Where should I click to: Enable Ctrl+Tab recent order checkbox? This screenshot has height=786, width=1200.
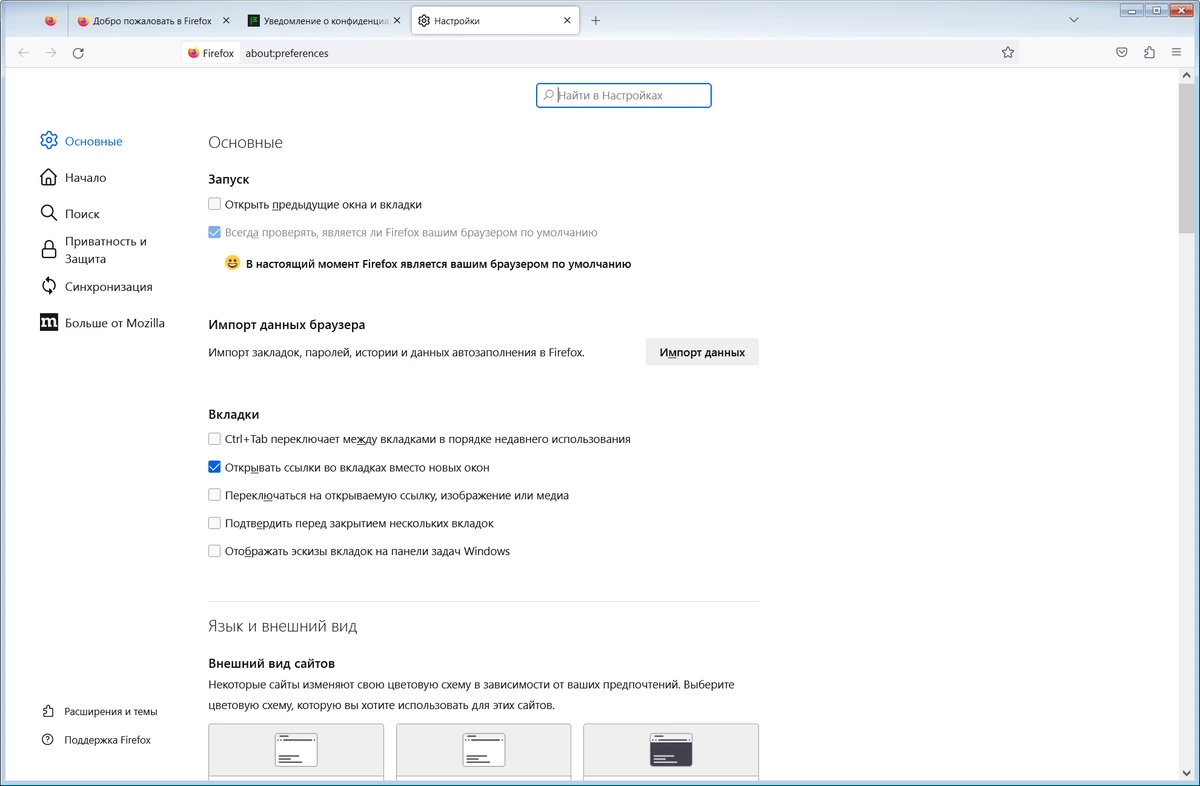(214, 438)
